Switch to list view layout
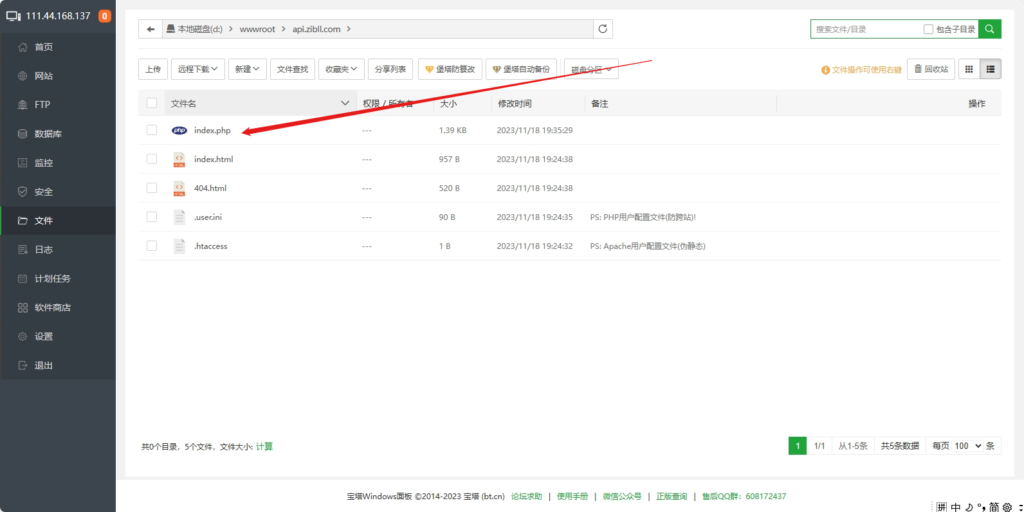Screen dimensions: 1024x512 [991, 69]
